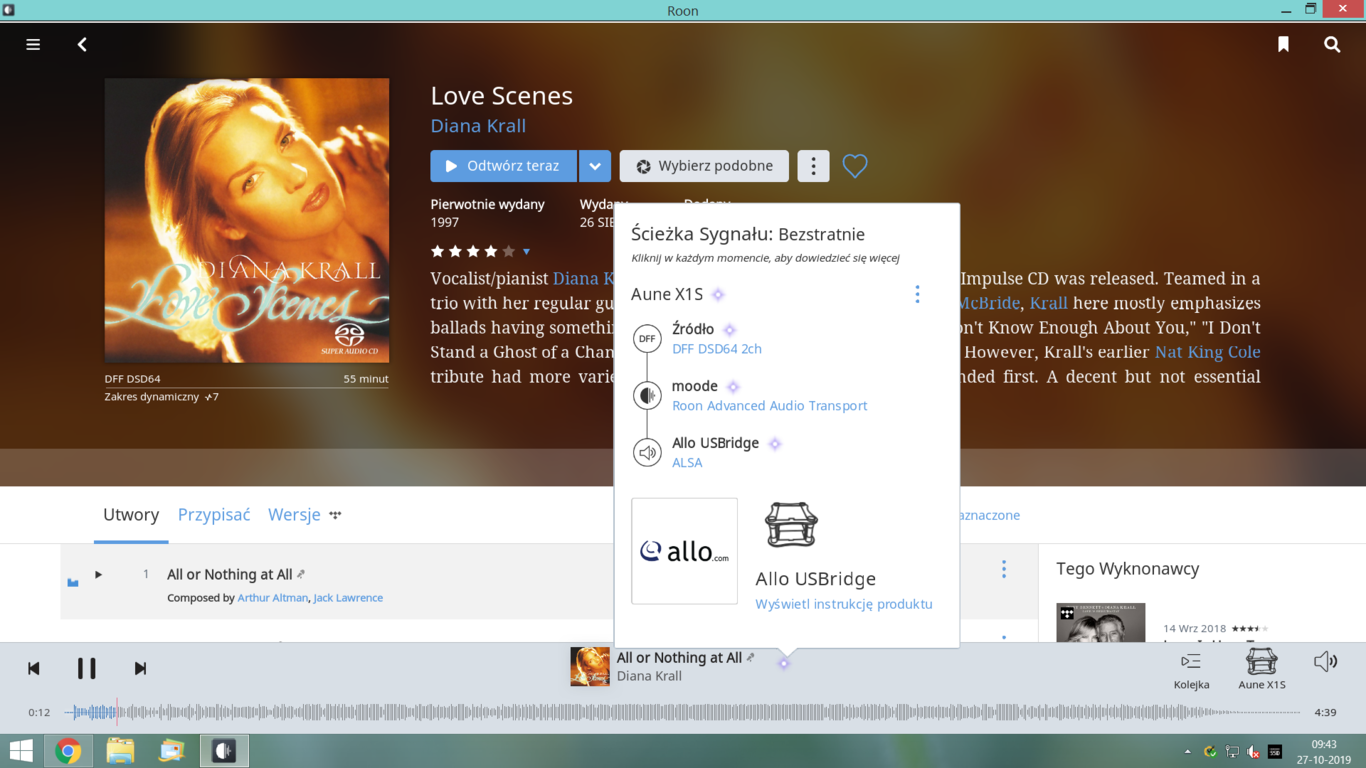Click the now-playing title All or Nothing at All
This screenshot has width=1366, height=768.
tap(679, 658)
